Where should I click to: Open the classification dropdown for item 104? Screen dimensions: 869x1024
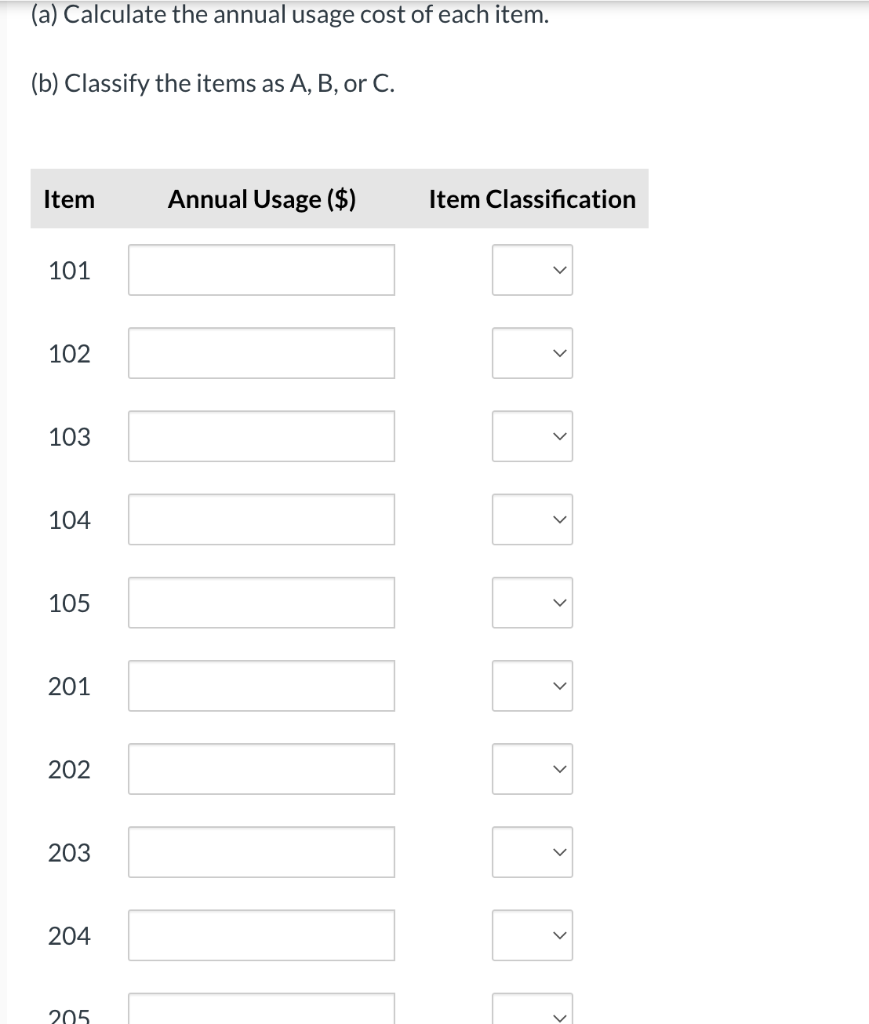point(532,519)
